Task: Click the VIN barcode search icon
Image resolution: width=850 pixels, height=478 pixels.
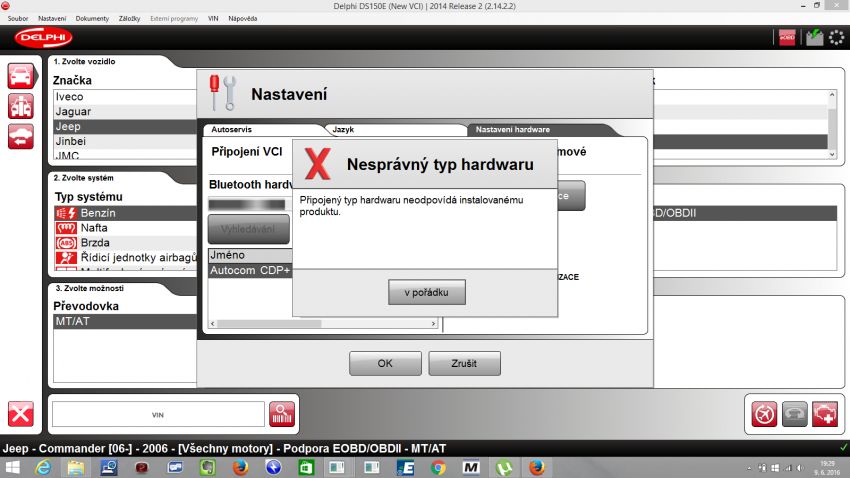Action: click(x=282, y=415)
